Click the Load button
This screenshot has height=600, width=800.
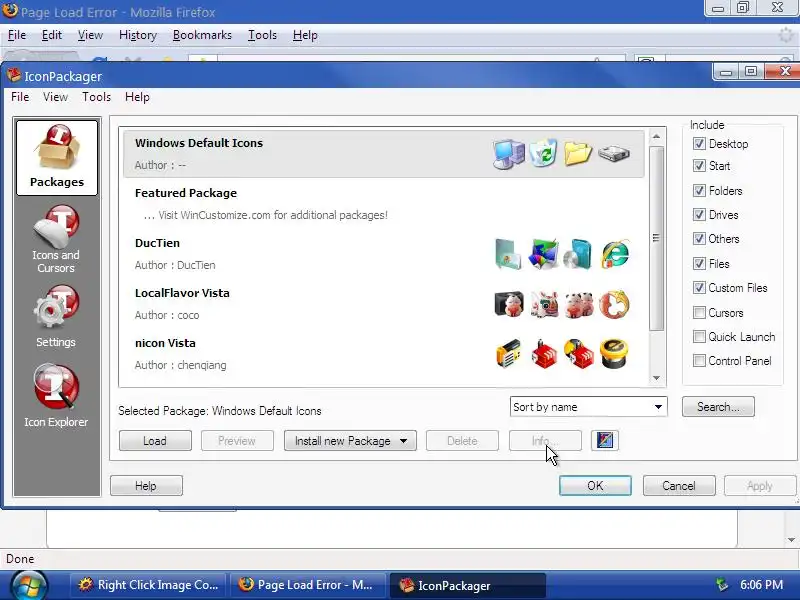click(155, 441)
